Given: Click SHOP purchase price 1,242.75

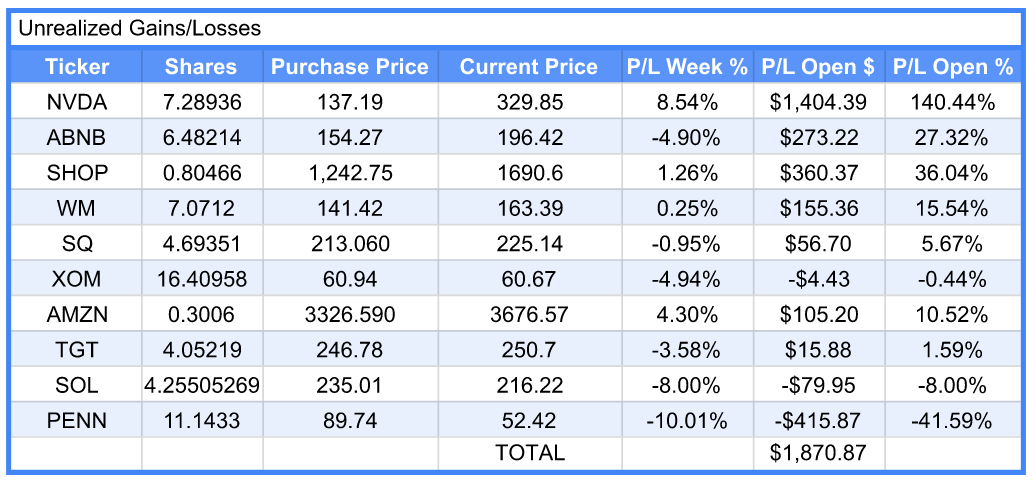Looking at the screenshot, I should click(350, 173).
